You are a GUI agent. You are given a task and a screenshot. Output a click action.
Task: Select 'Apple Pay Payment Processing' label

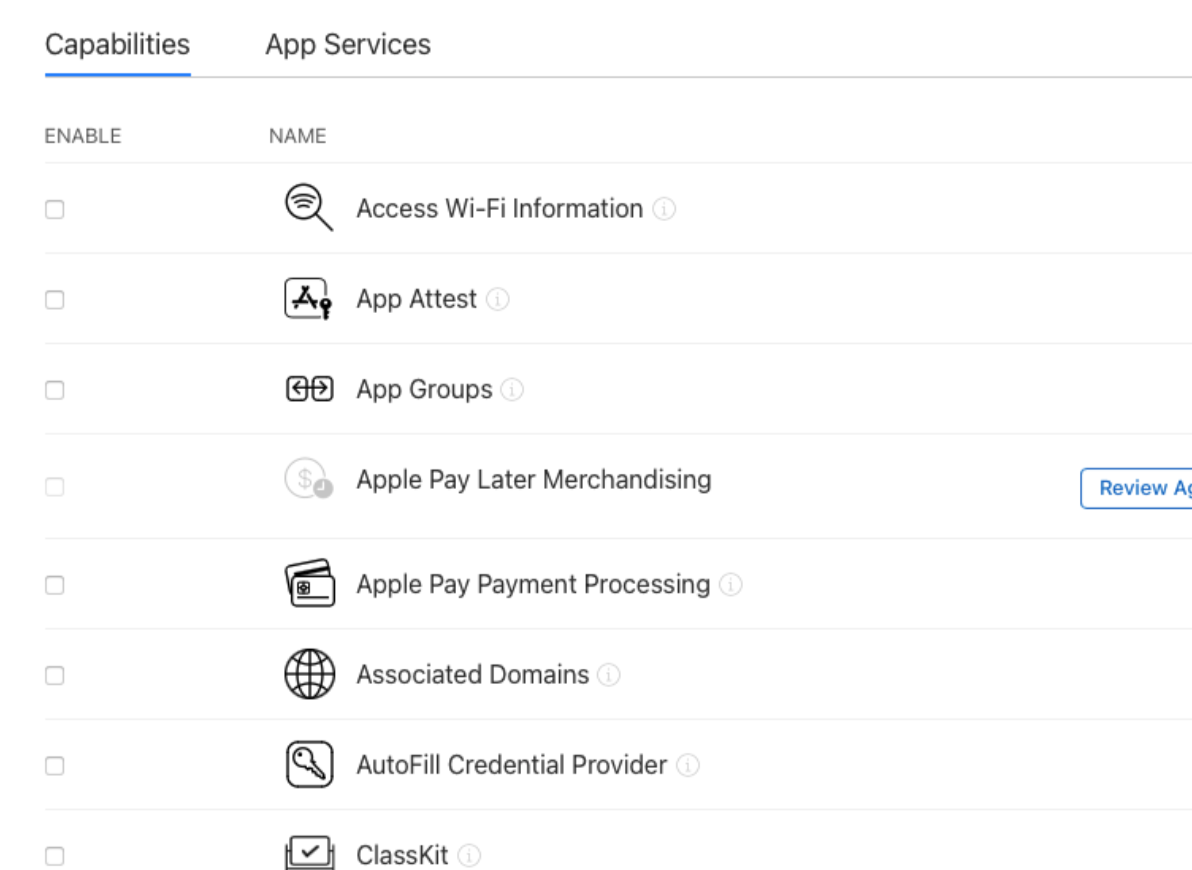534,584
